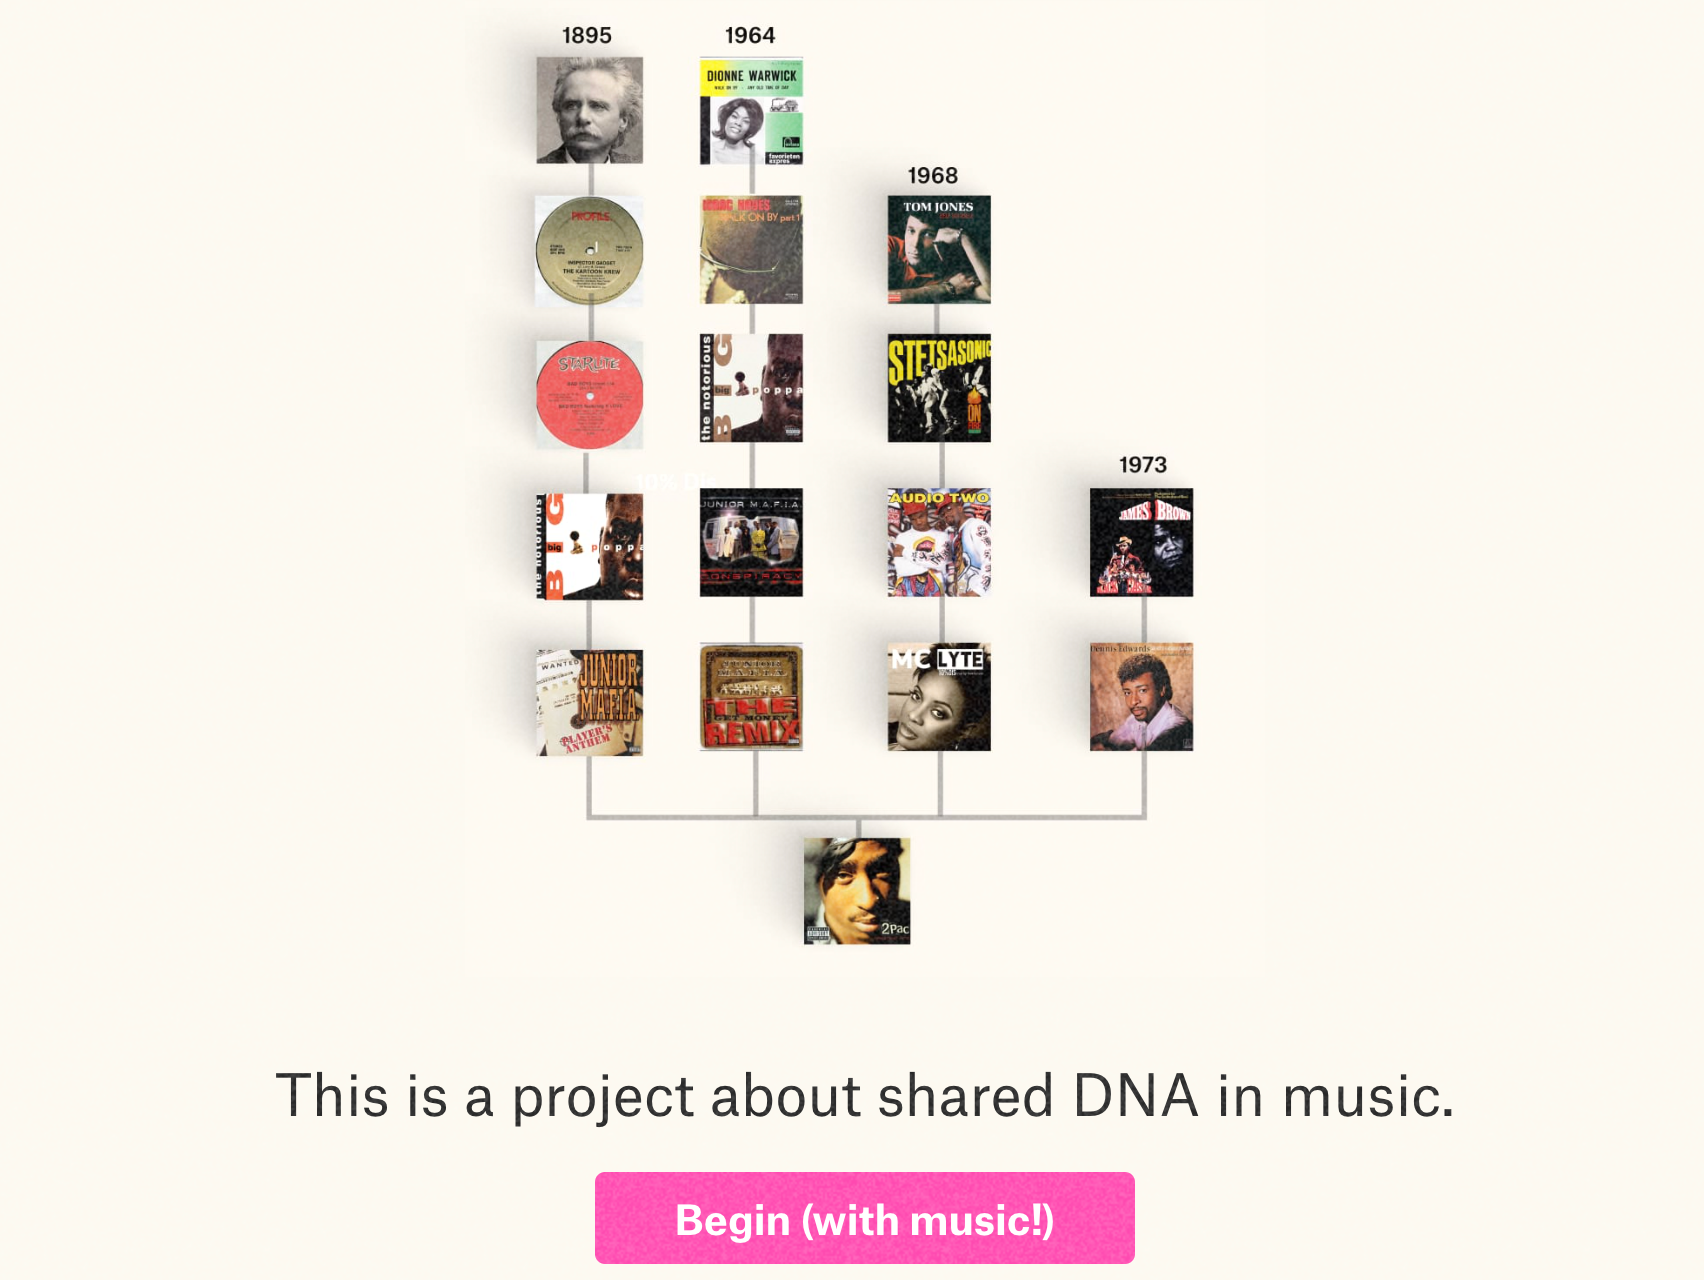Select the Audio Two album cover
The image size is (1704, 1280).
click(939, 542)
